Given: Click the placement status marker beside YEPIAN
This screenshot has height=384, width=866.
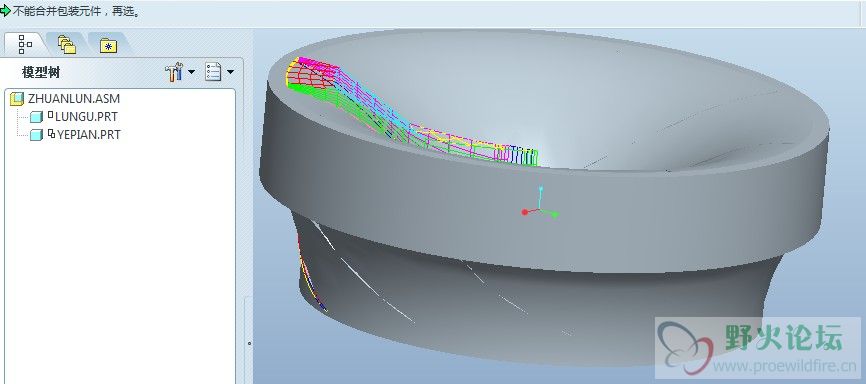Looking at the screenshot, I should (x=51, y=133).
